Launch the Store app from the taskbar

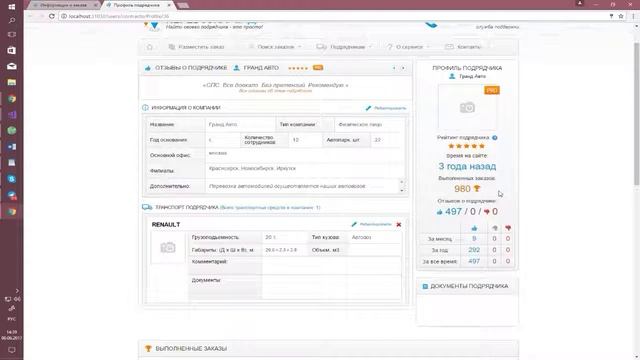11,51
